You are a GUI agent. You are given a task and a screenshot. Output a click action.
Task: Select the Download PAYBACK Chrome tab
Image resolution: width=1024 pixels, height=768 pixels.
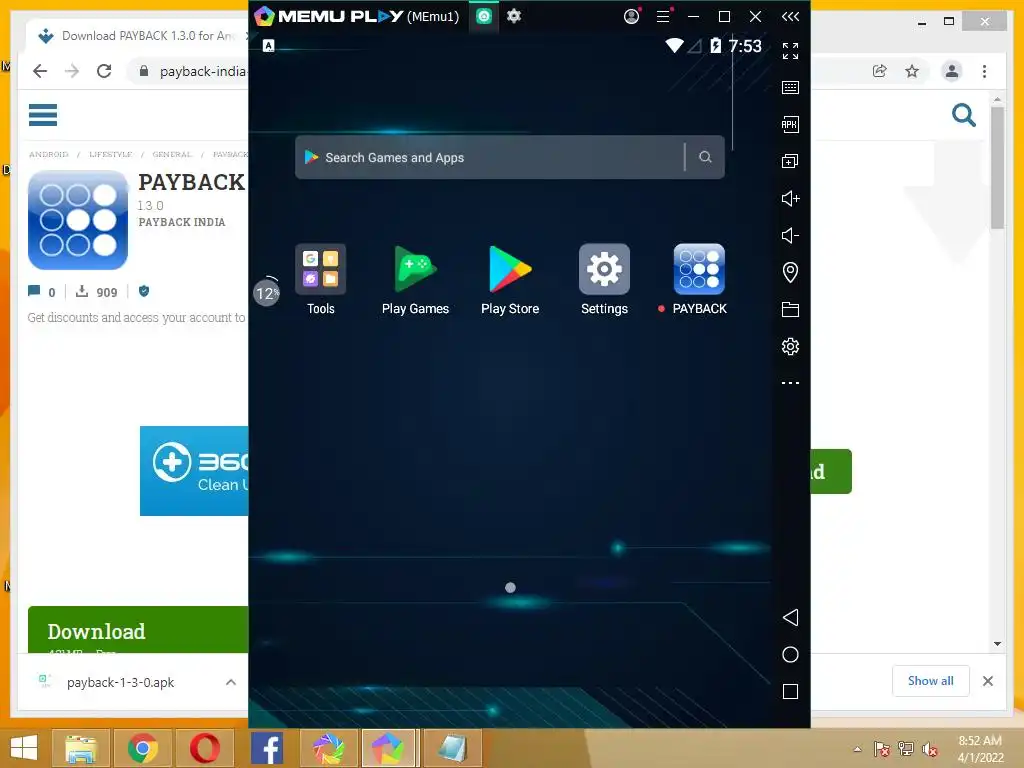(137, 36)
